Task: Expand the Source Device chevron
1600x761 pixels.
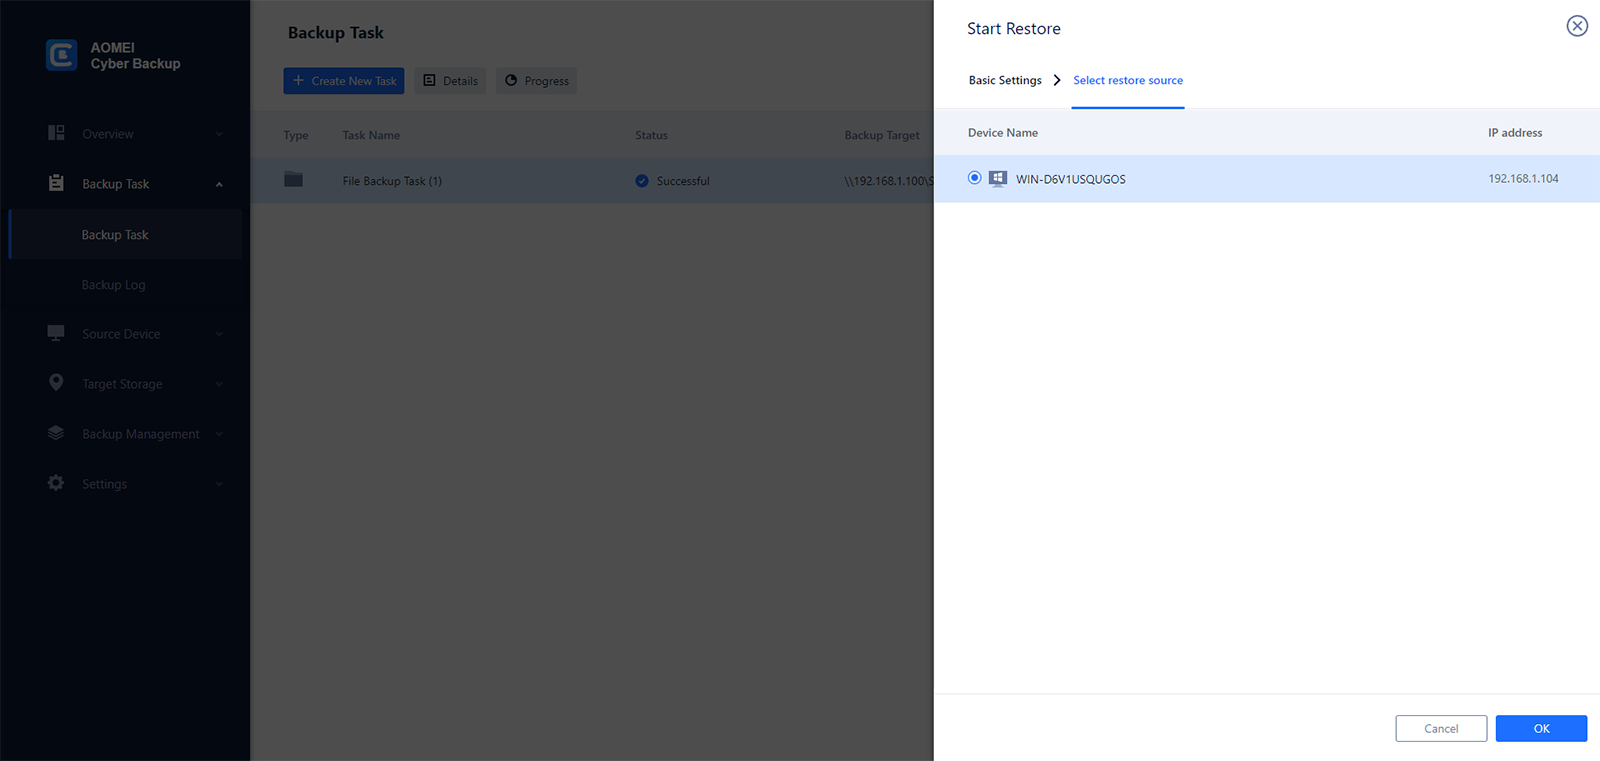Action: point(219,334)
